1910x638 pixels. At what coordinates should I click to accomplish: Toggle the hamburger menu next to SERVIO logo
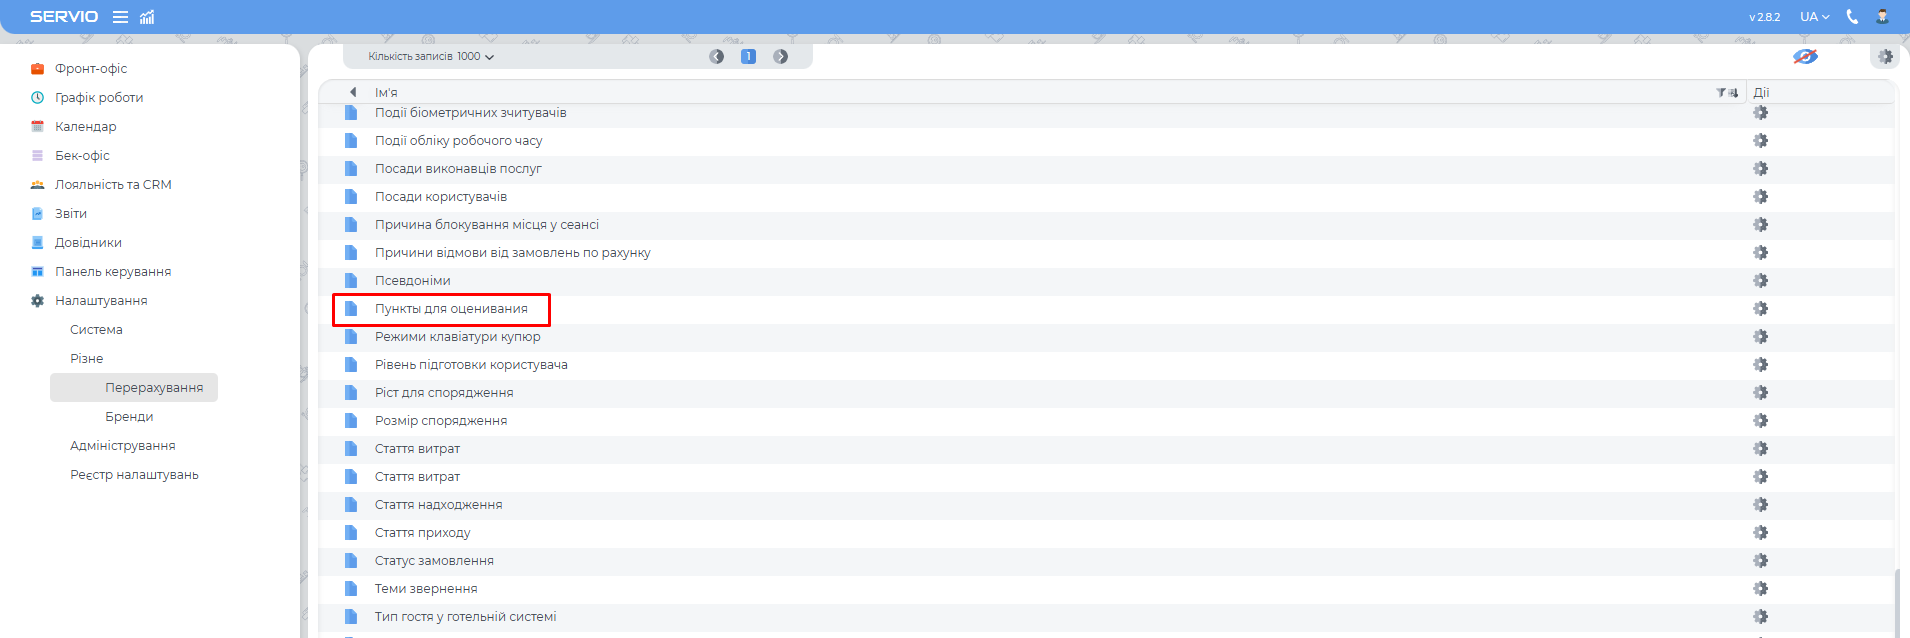(120, 17)
